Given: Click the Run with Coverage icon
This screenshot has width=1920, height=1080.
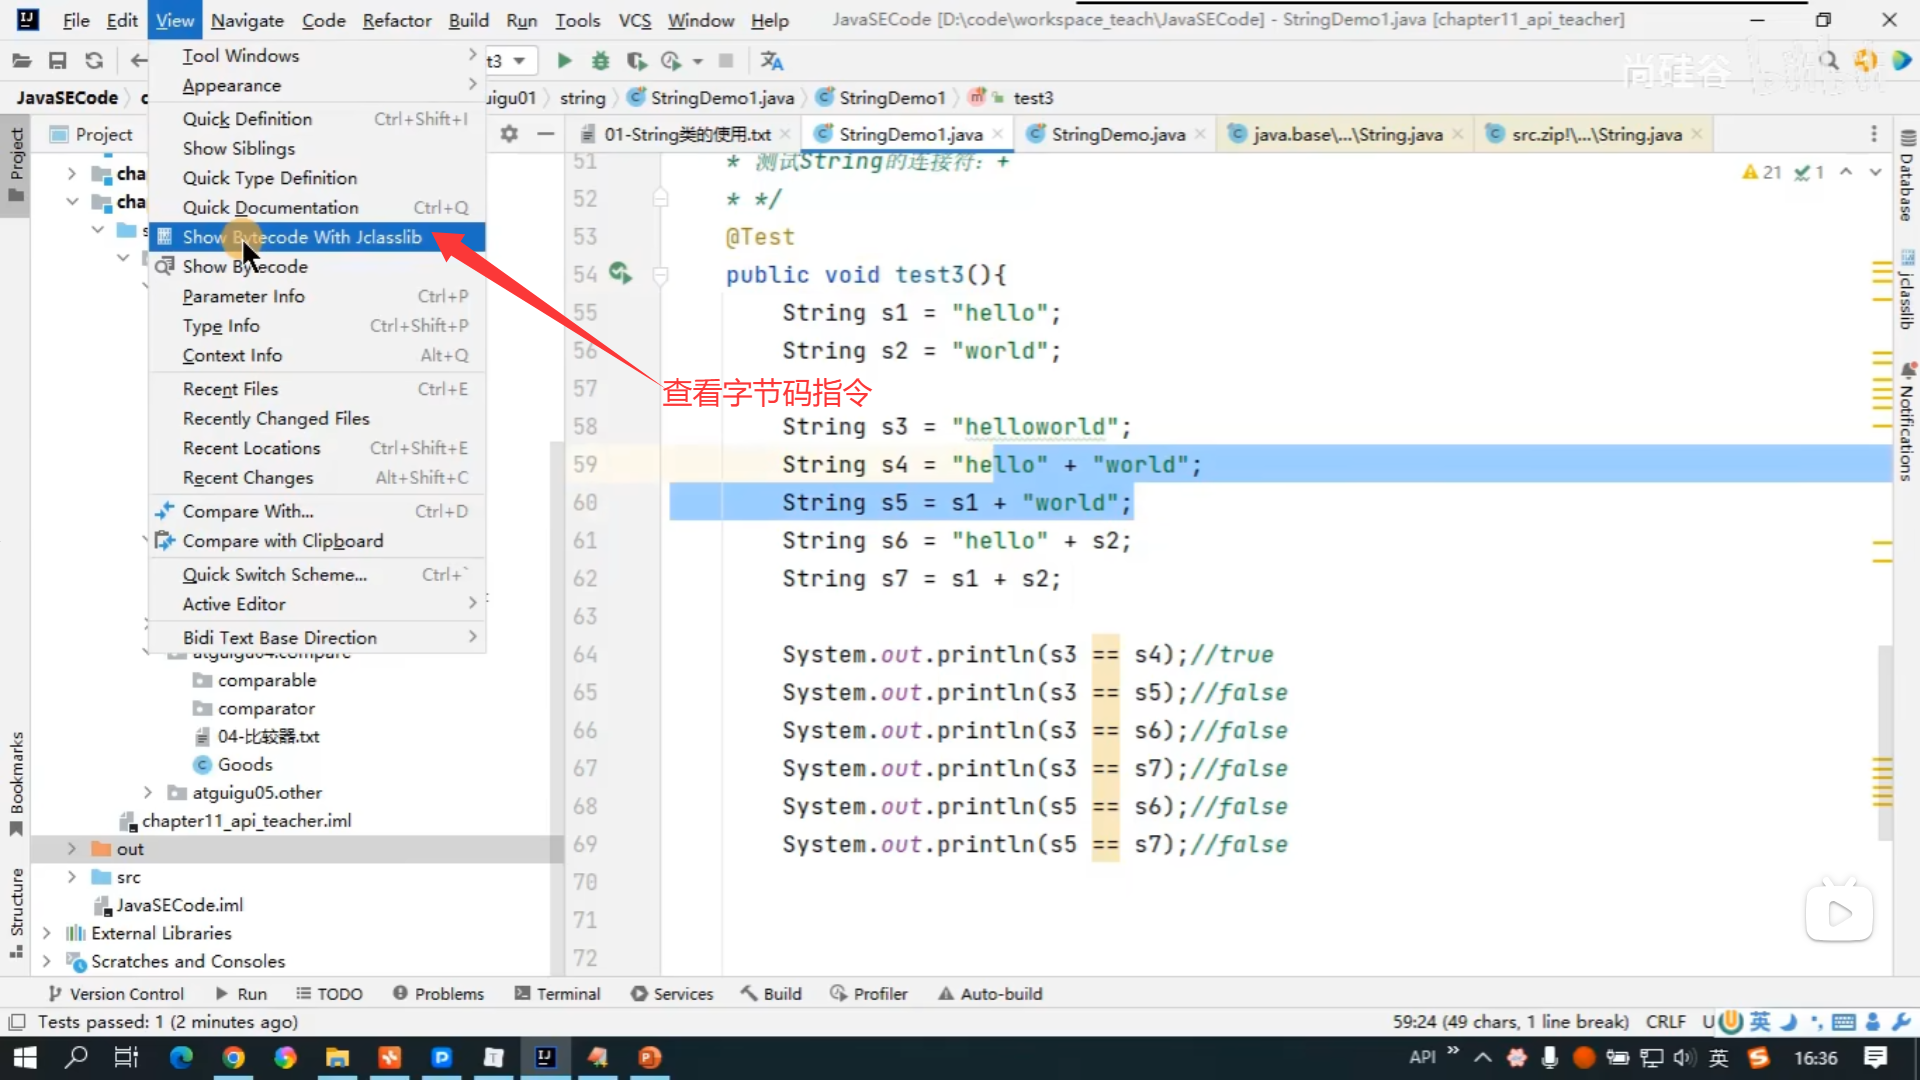Looking at the screenshot, I should click(636, 61).
